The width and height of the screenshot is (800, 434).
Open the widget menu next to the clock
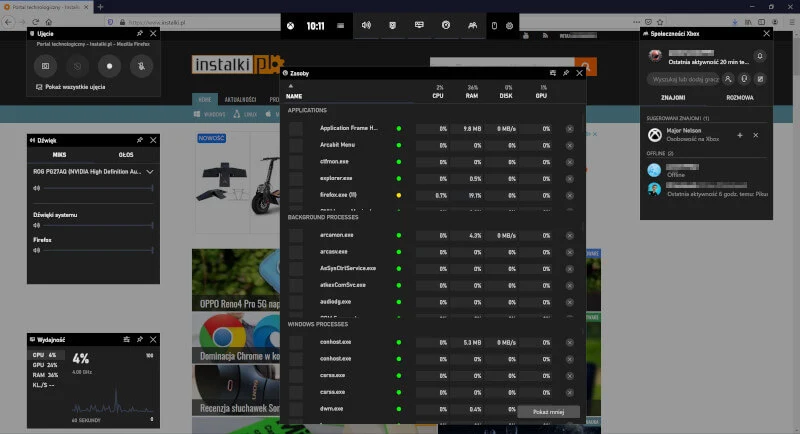pyautogui.click(x=340, y=25)
